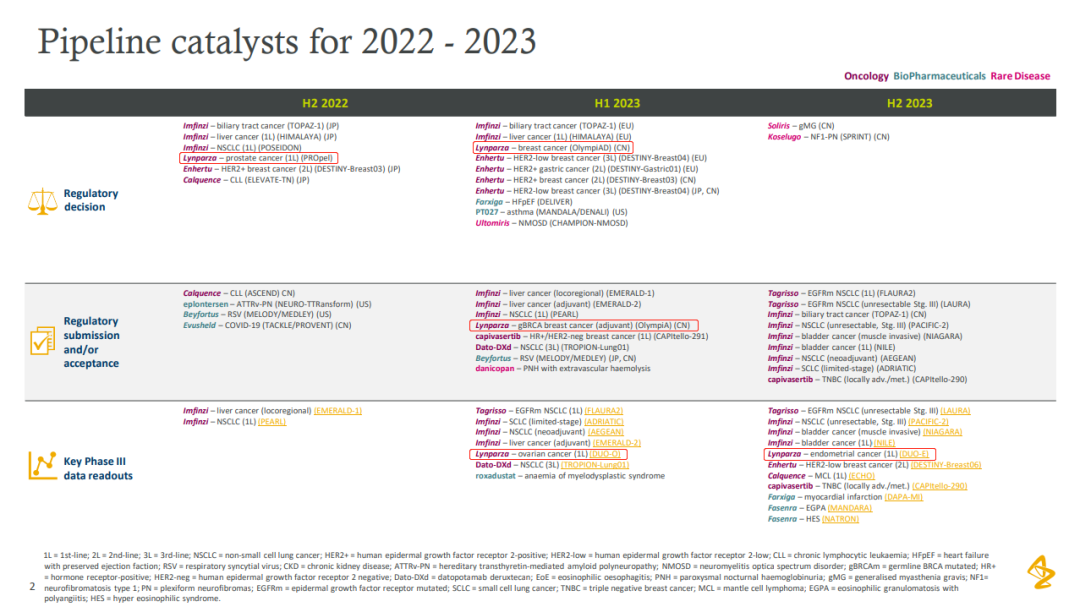The image size is (1080, 607).
Task: Click the scales icon beside Regulatory decision
Action: pyautogui.click(x=42, y=200)
